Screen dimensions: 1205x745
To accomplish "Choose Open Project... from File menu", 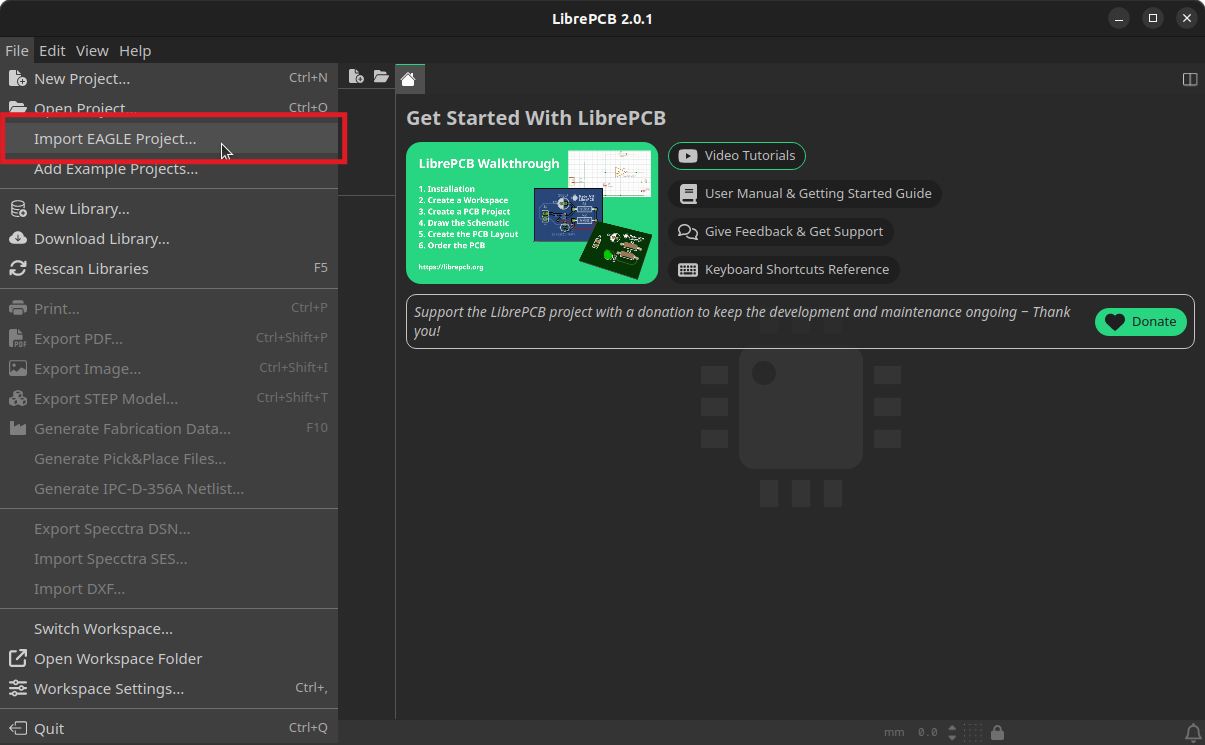I will click(x=169, y=108).
